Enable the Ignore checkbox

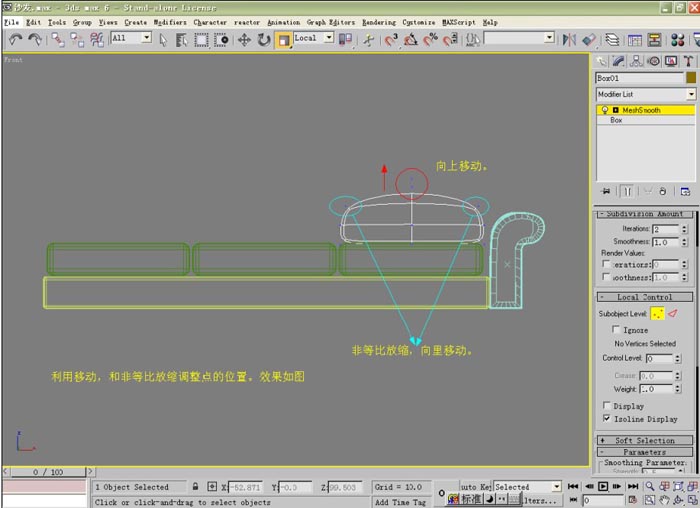[615, 329]
